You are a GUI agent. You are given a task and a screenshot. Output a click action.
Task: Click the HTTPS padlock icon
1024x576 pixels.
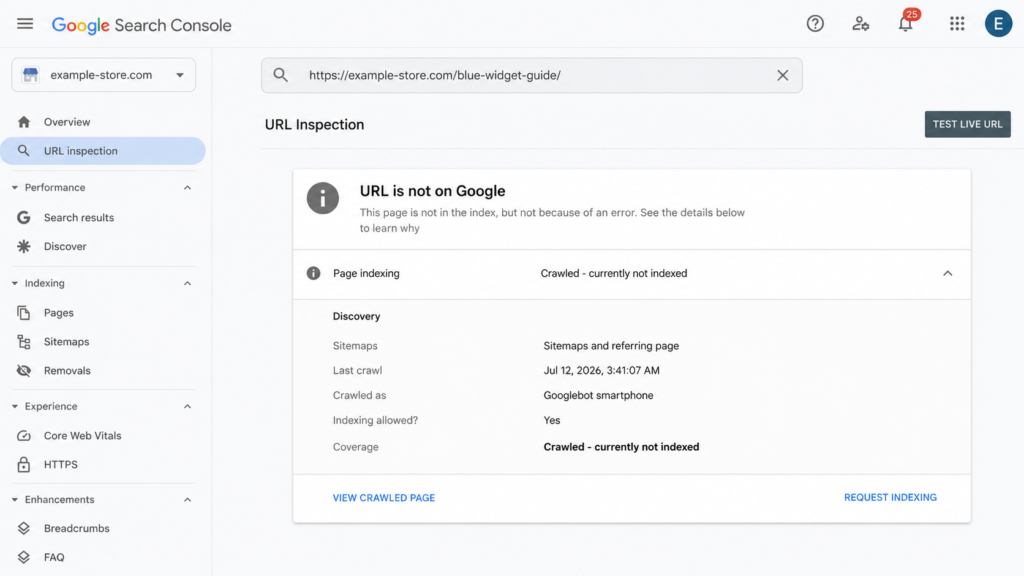[x=24, y=464]
